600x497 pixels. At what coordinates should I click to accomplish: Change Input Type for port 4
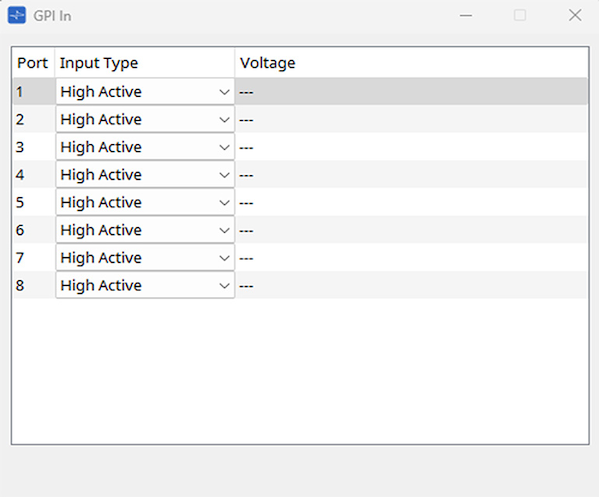pyautogui.click(x=145, y=175)
